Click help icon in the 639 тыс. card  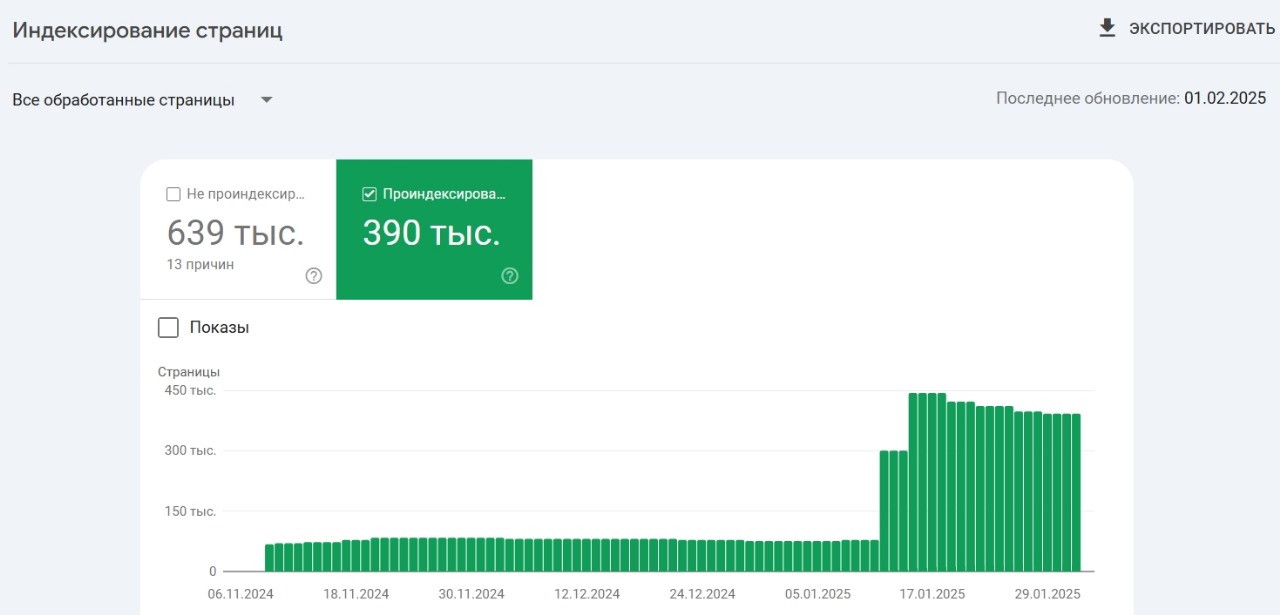314,276
